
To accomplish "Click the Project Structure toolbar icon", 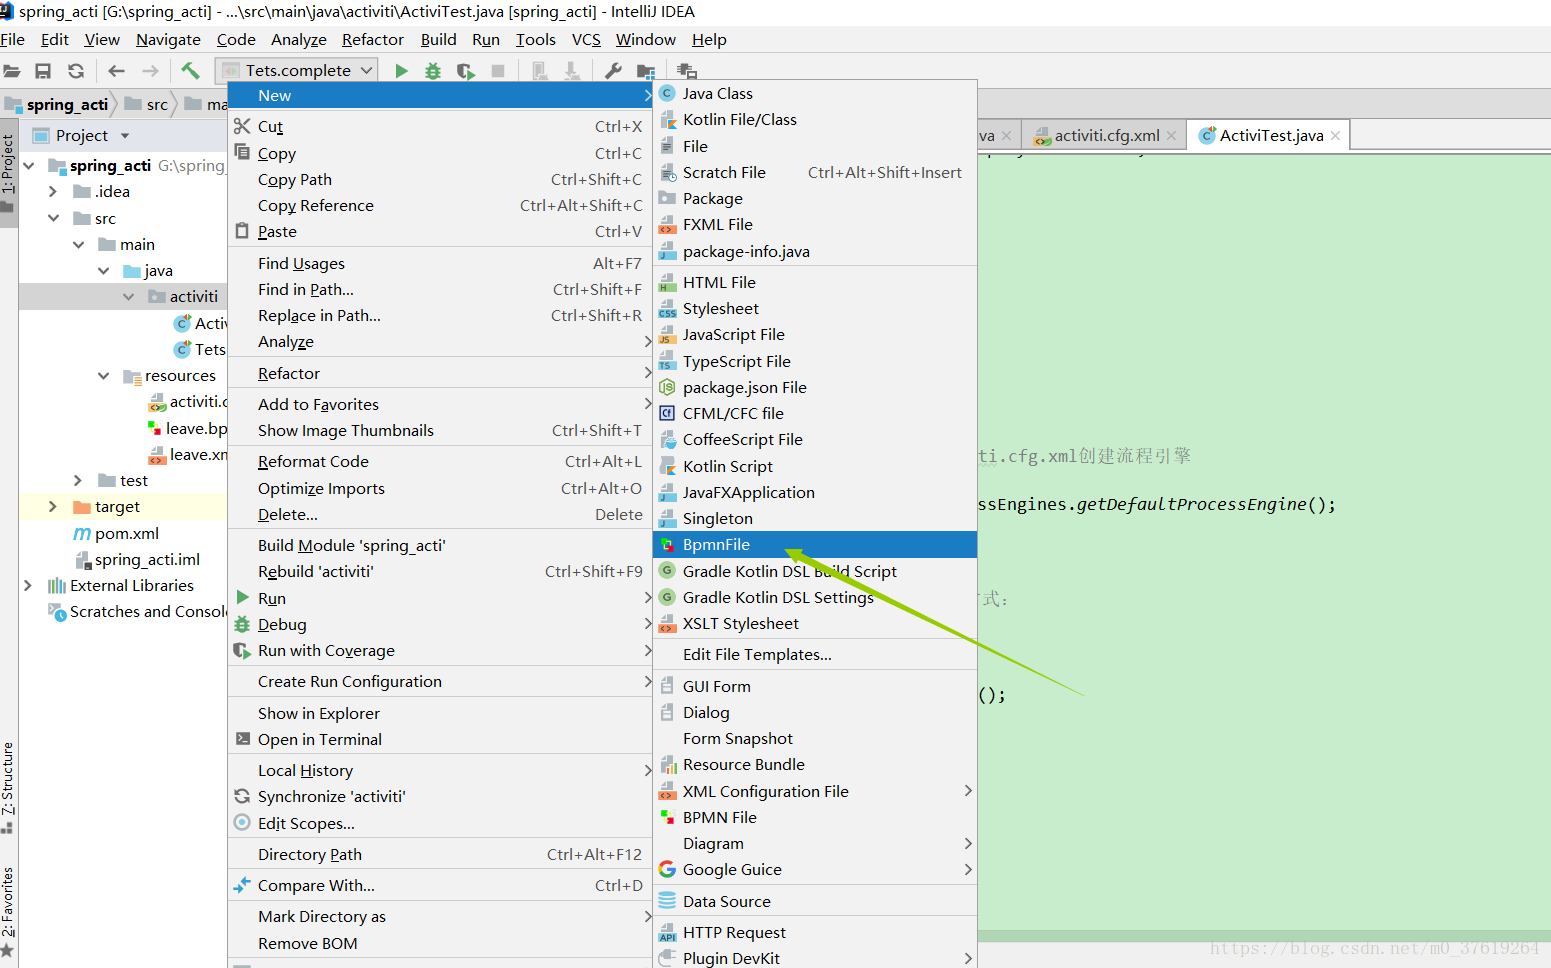I will tap(645, 72).
